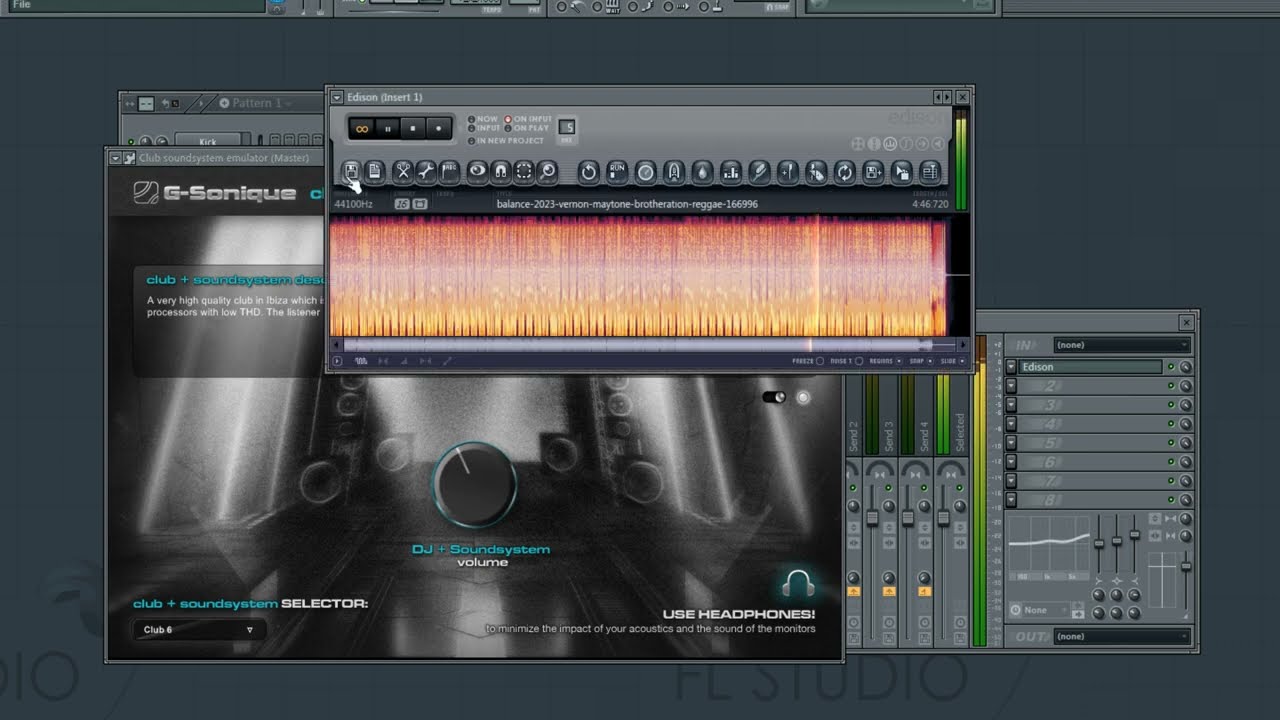
Task: Click Edison's ABC regions flag icon
Action: [x=449, y=172]
